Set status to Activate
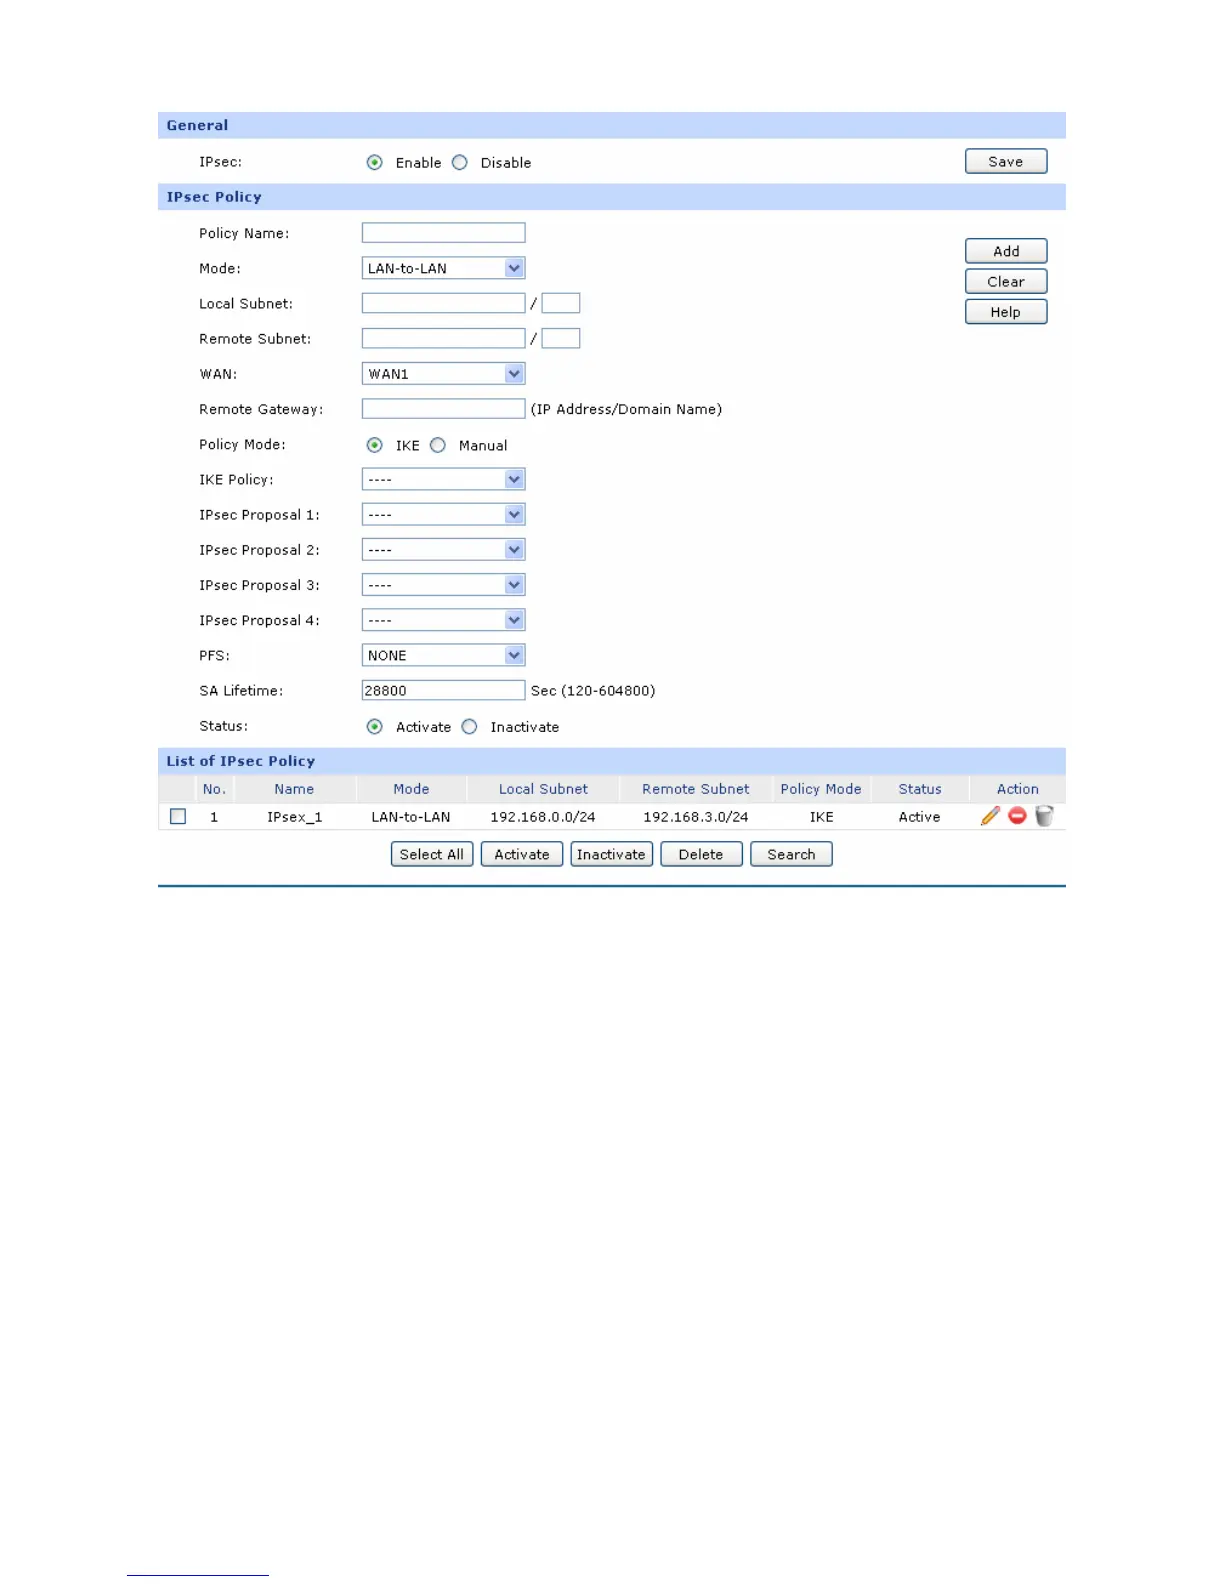1224x1584 pixels. [374, 727]
